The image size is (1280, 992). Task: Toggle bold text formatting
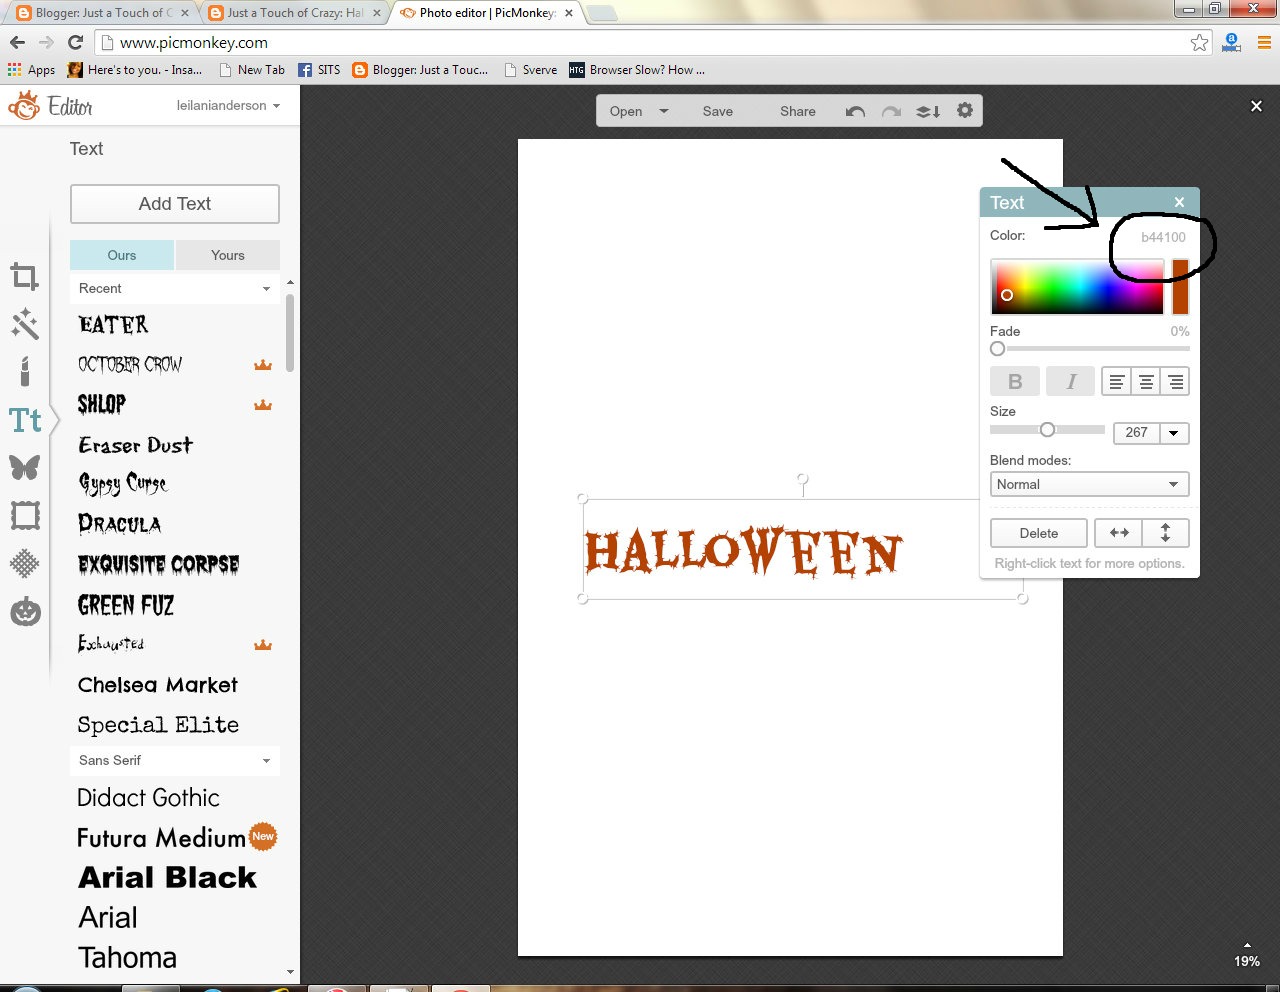click(x=1015, y=381)
